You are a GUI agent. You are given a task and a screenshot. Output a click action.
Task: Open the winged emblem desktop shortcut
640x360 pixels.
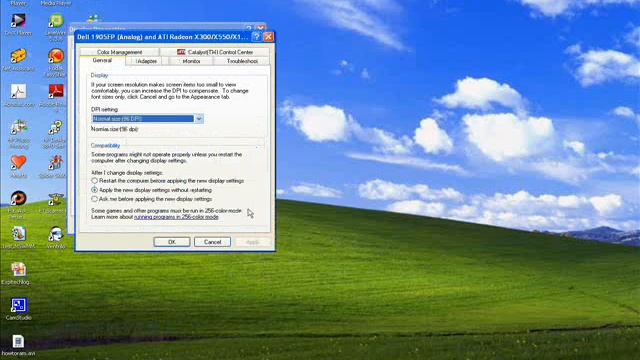[x=56, y=198]
